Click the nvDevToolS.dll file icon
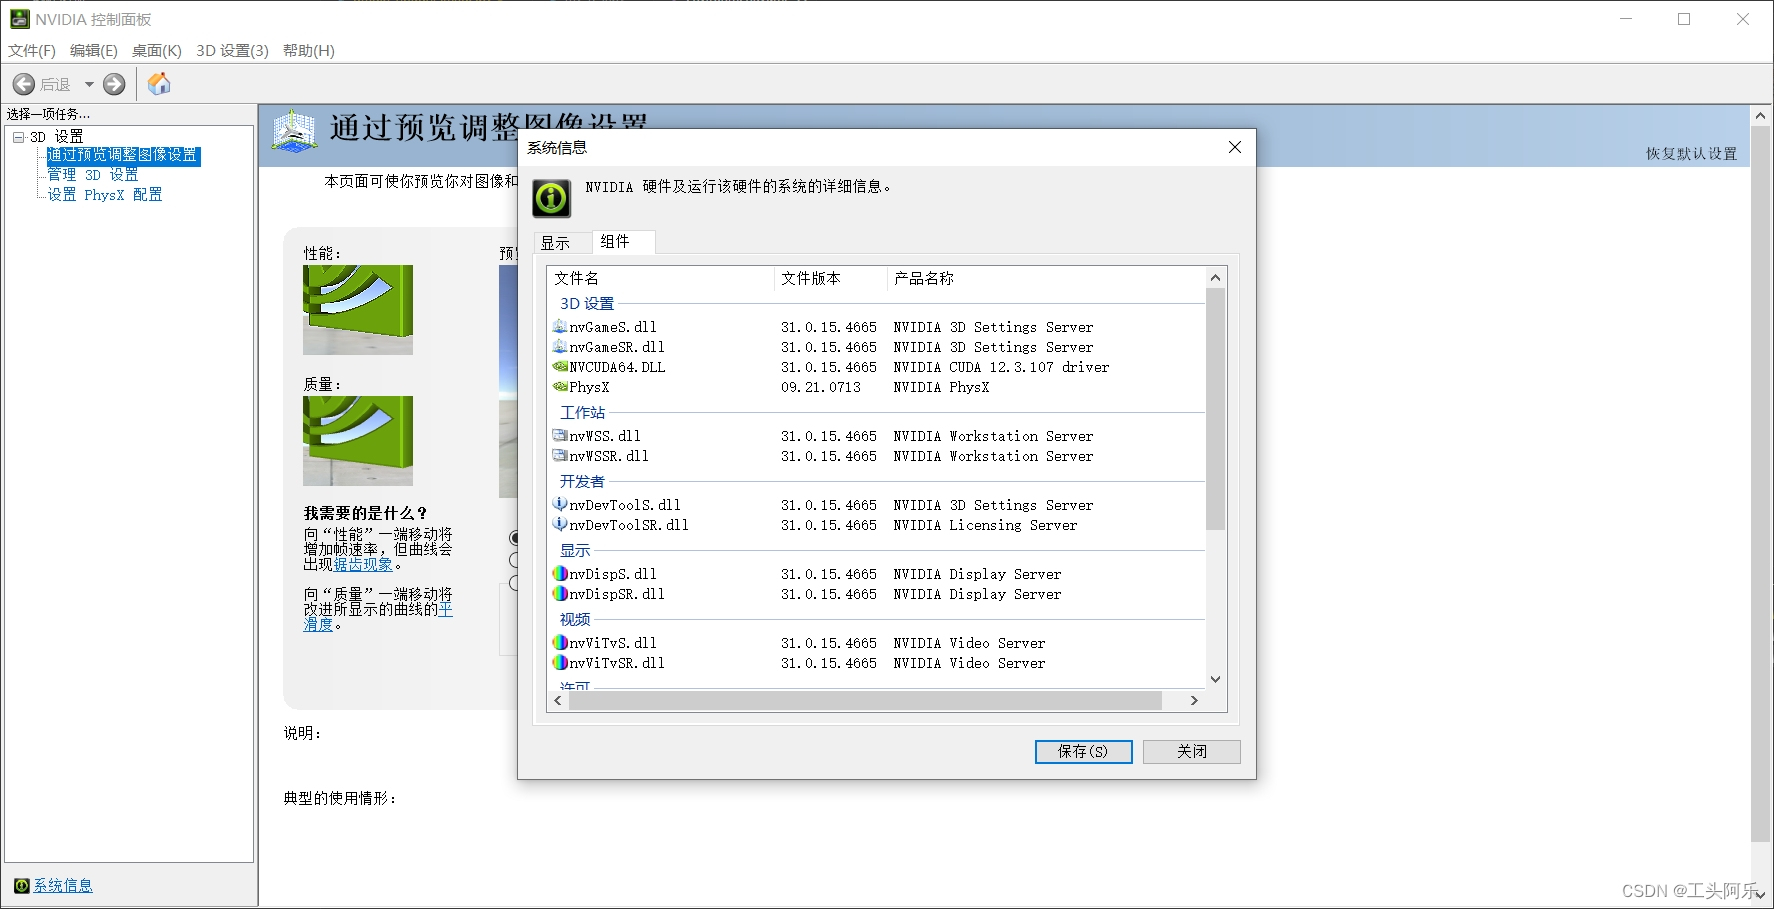This screenshot has height=909, width=1774. point(560,504)
